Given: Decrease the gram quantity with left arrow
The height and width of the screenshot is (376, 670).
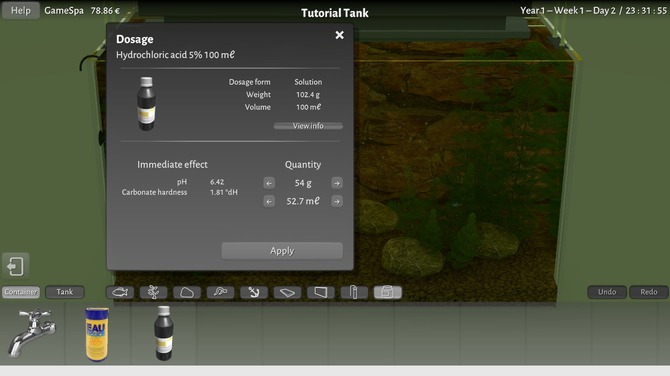Looking at the screenshot, I should coord(269,183).
